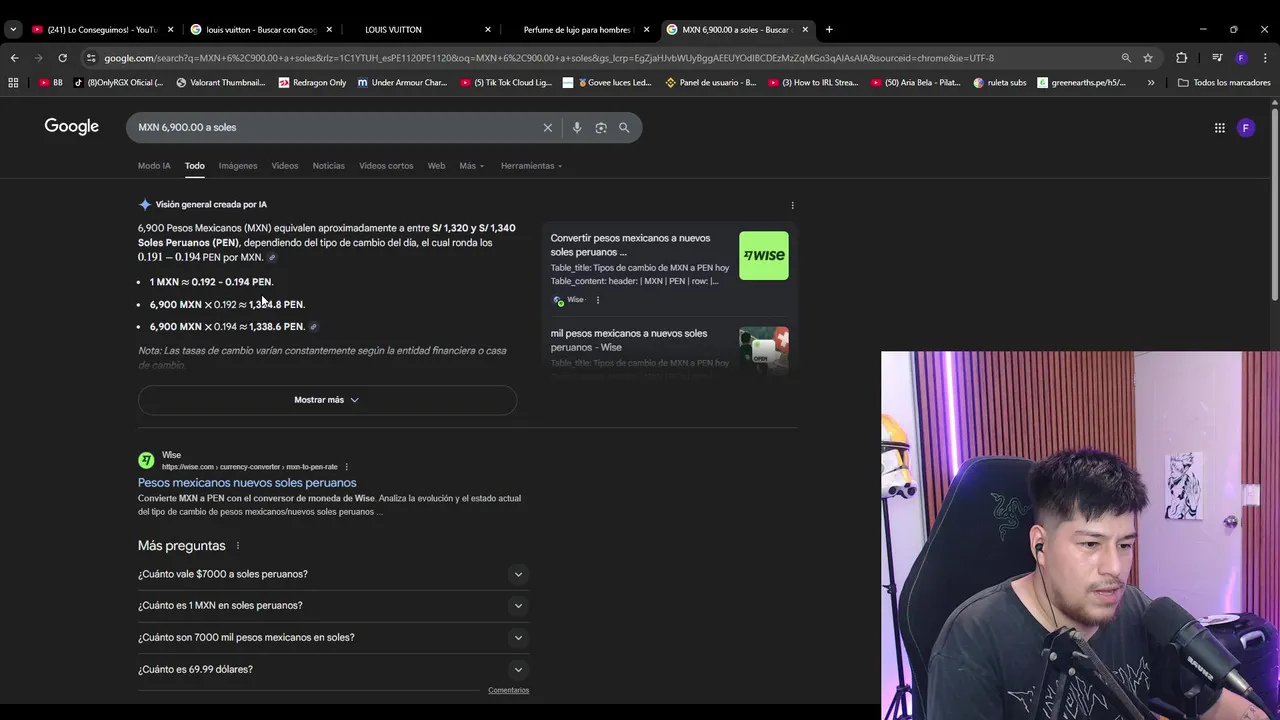This screenshot has height=720, width=1280.
Task: Open the OnlyRGX Oficial TikTok bookmark
Action: coord(119,83)
